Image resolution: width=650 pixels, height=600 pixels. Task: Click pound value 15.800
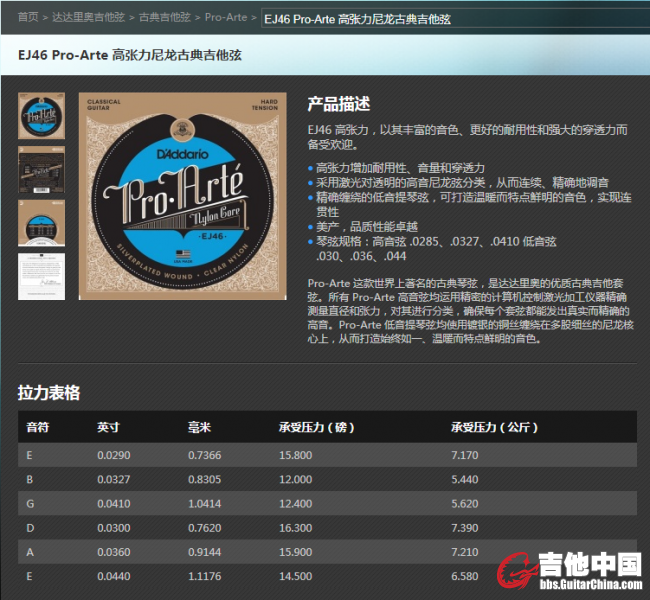[x=296, y=455]
